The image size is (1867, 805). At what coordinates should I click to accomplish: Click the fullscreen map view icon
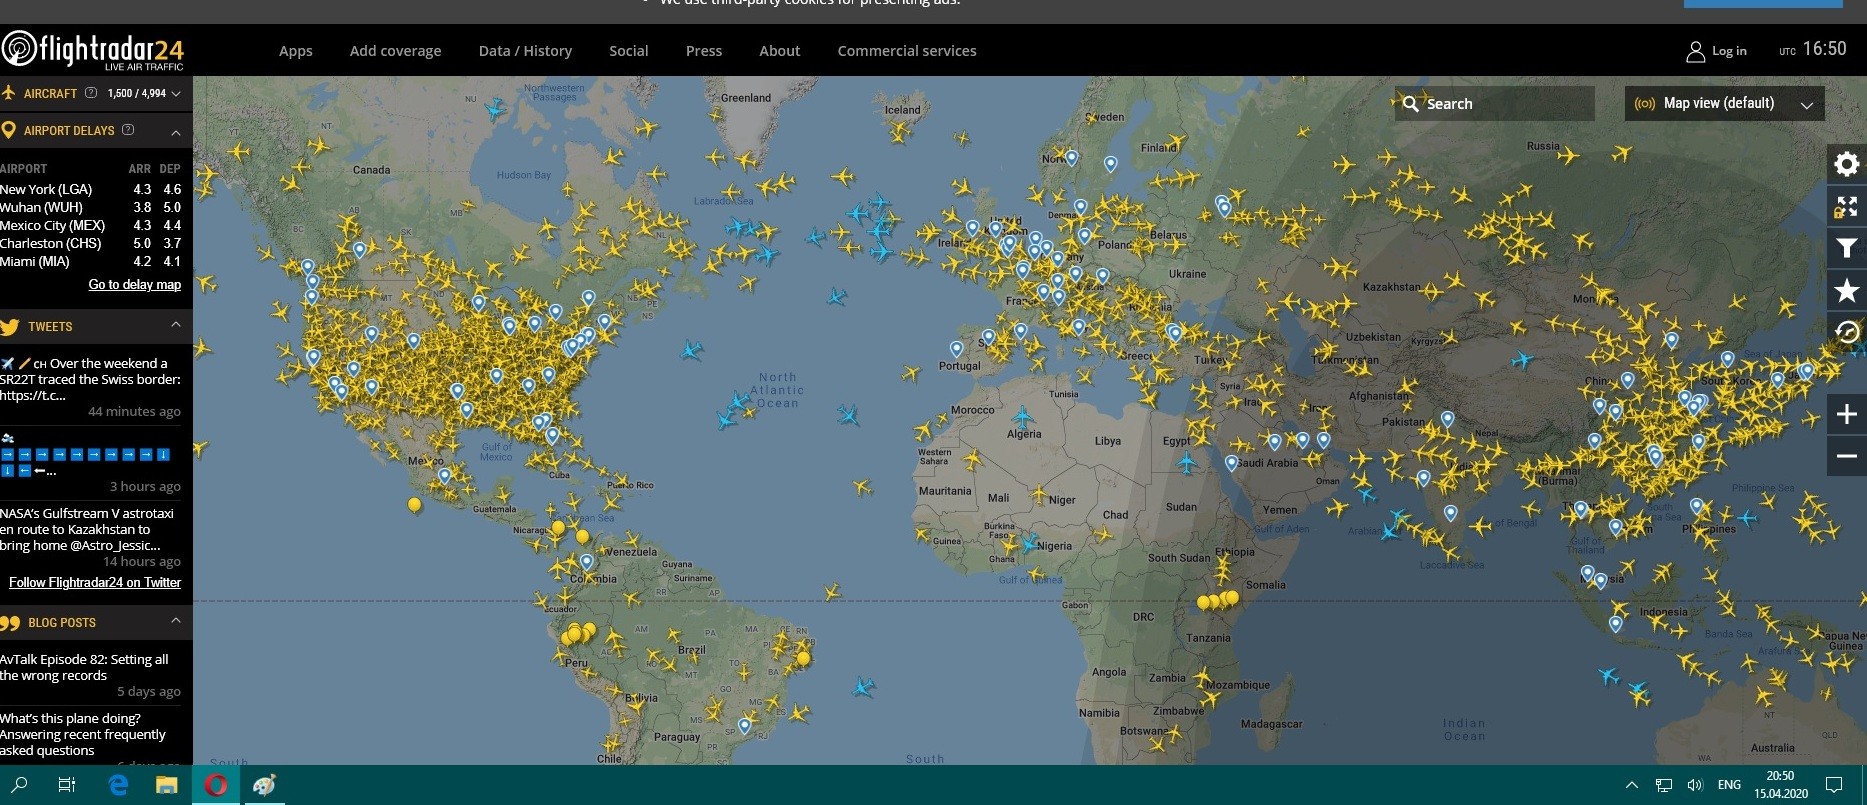point(1846,207)
